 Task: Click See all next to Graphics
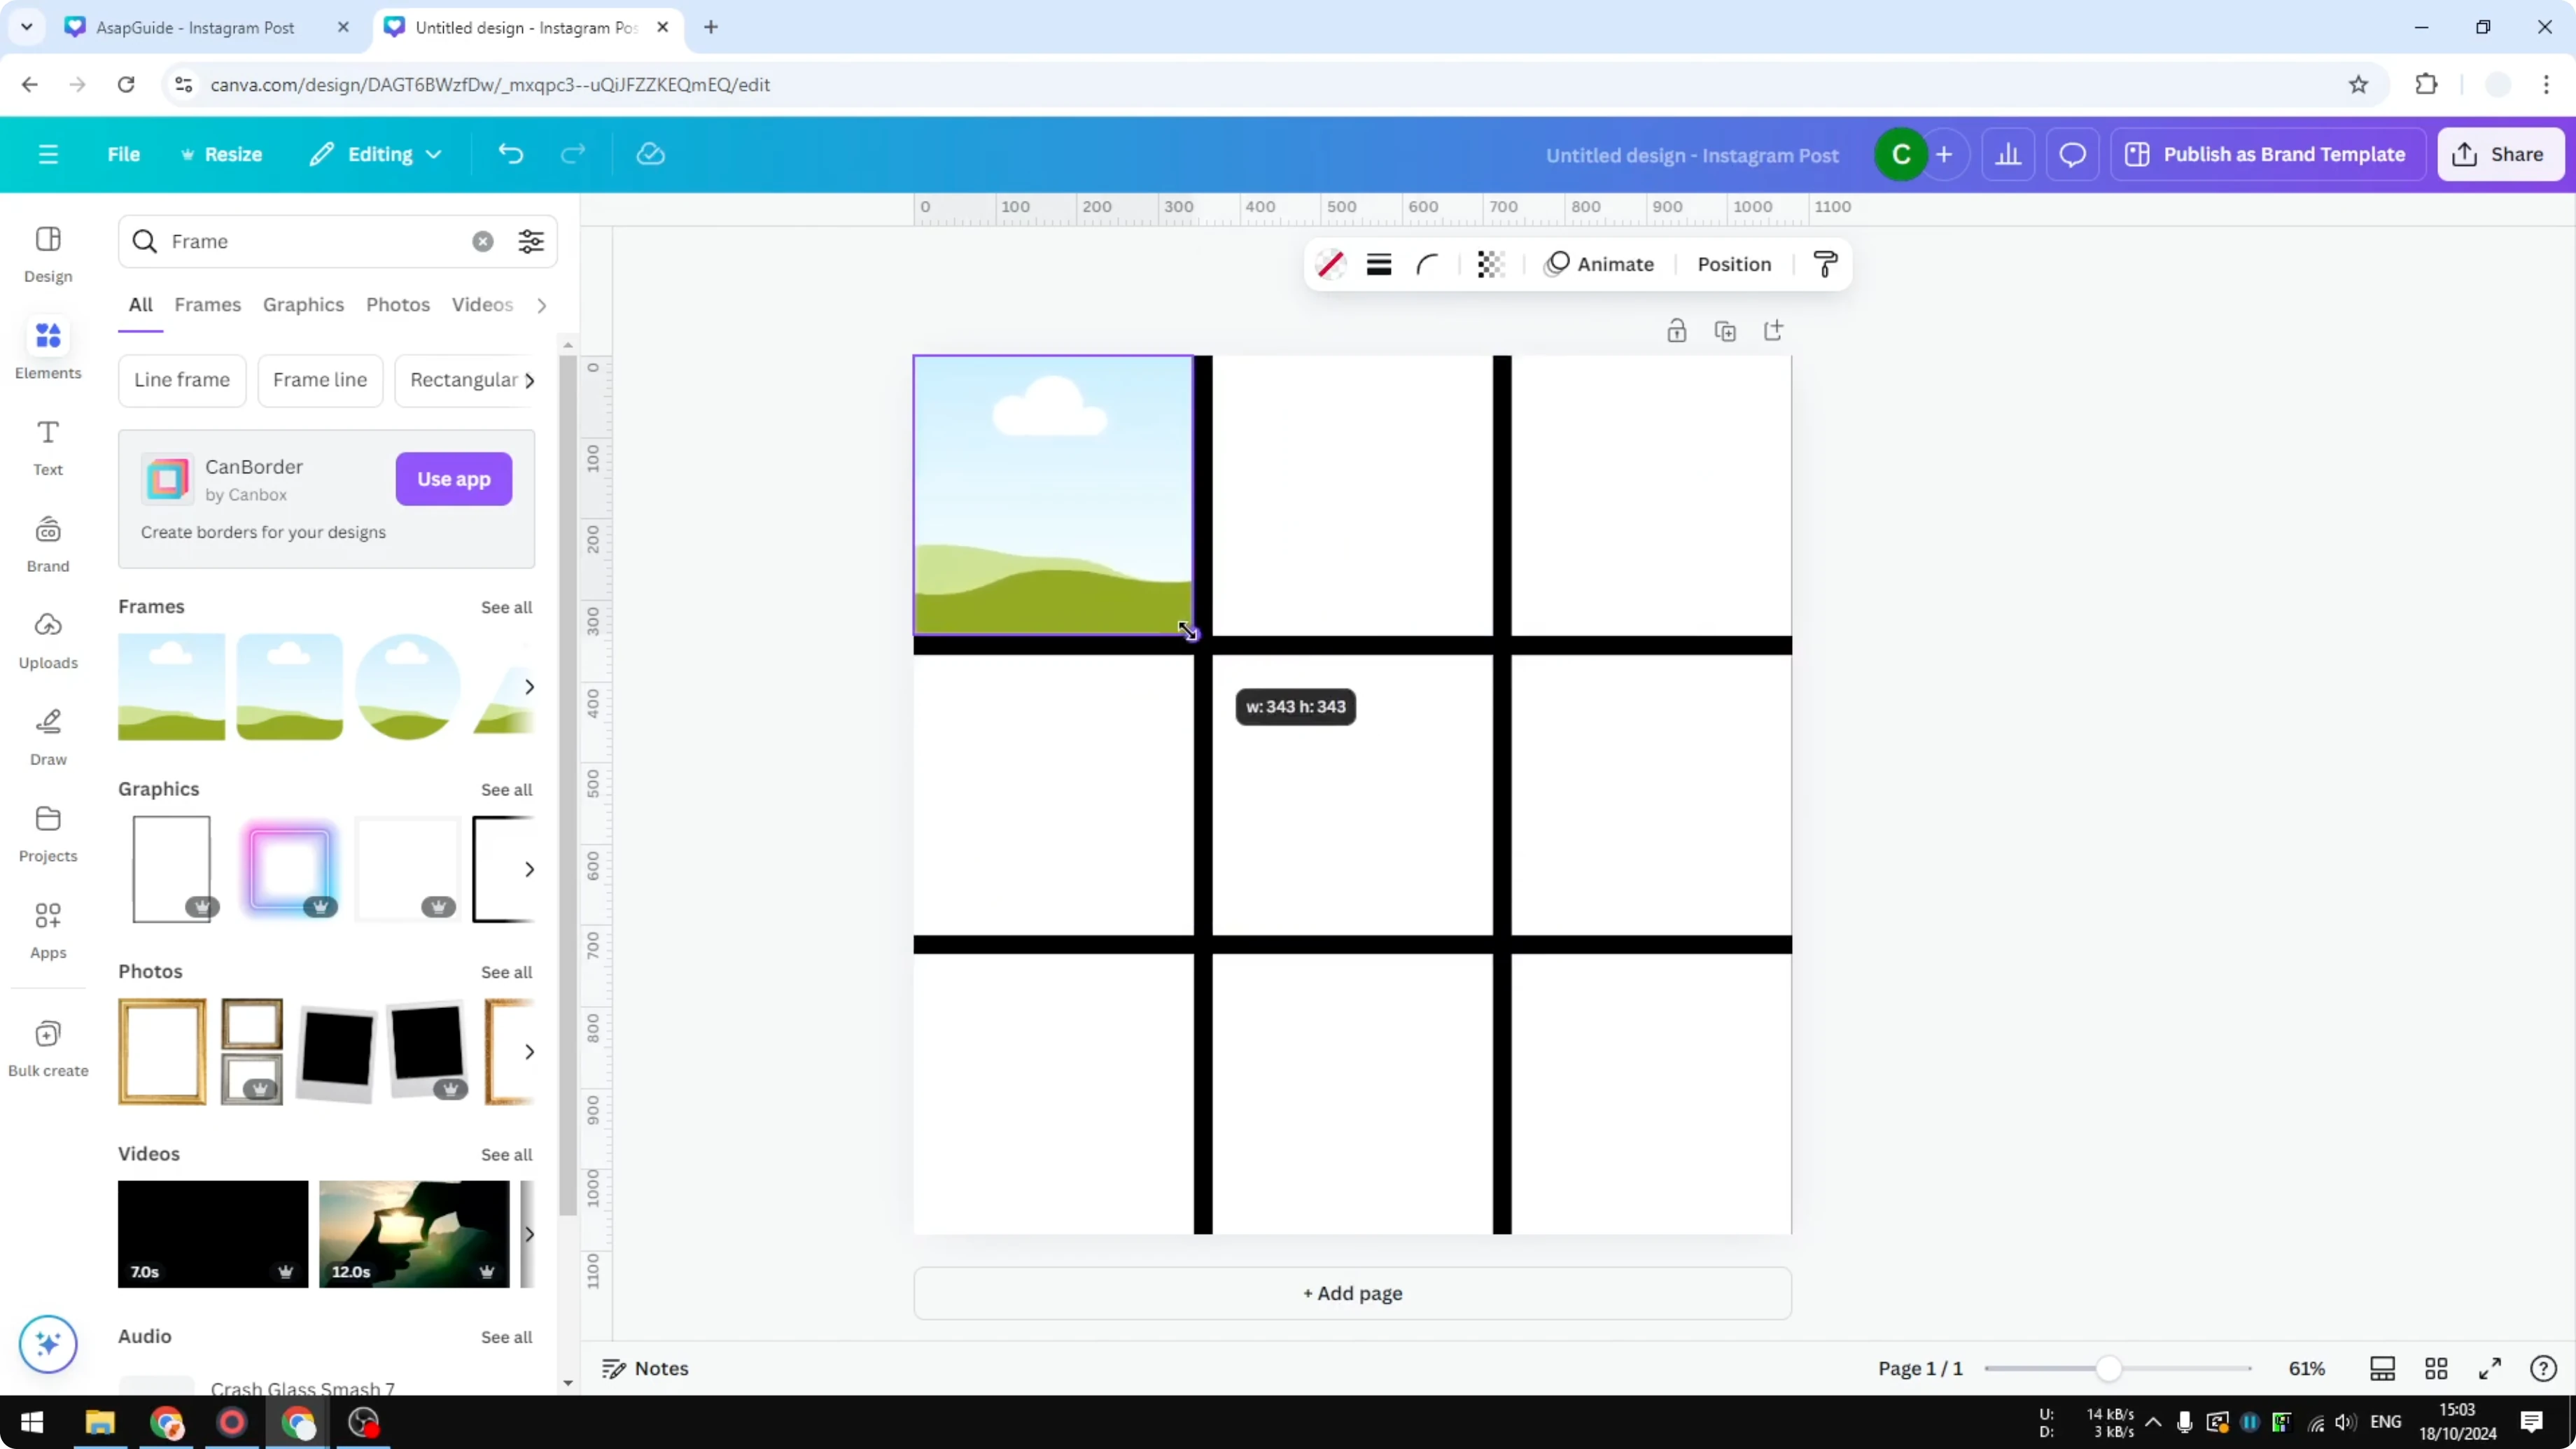506,789
